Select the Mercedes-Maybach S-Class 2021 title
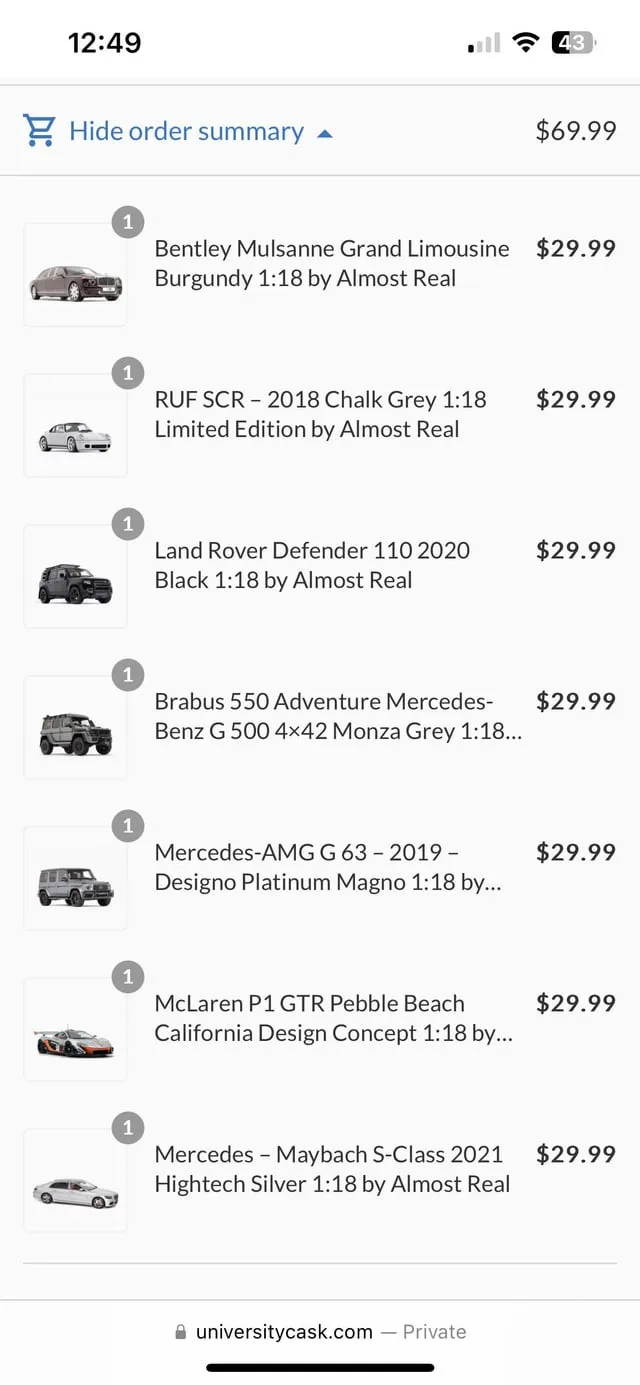Screen dimensions: 640x1385 (331, 1169)
